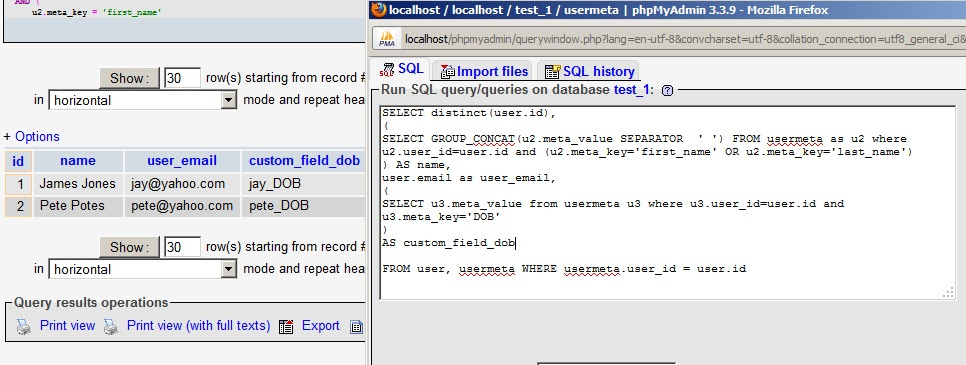Select the Pete Potes cell
The height and width of the screenshot is (365, 966).
(x=78, y=206)
